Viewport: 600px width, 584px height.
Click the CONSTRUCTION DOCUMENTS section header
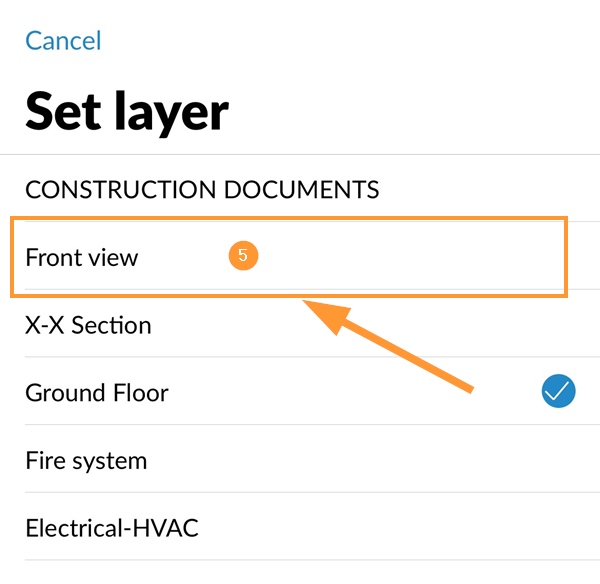click(x=202, y=189)
